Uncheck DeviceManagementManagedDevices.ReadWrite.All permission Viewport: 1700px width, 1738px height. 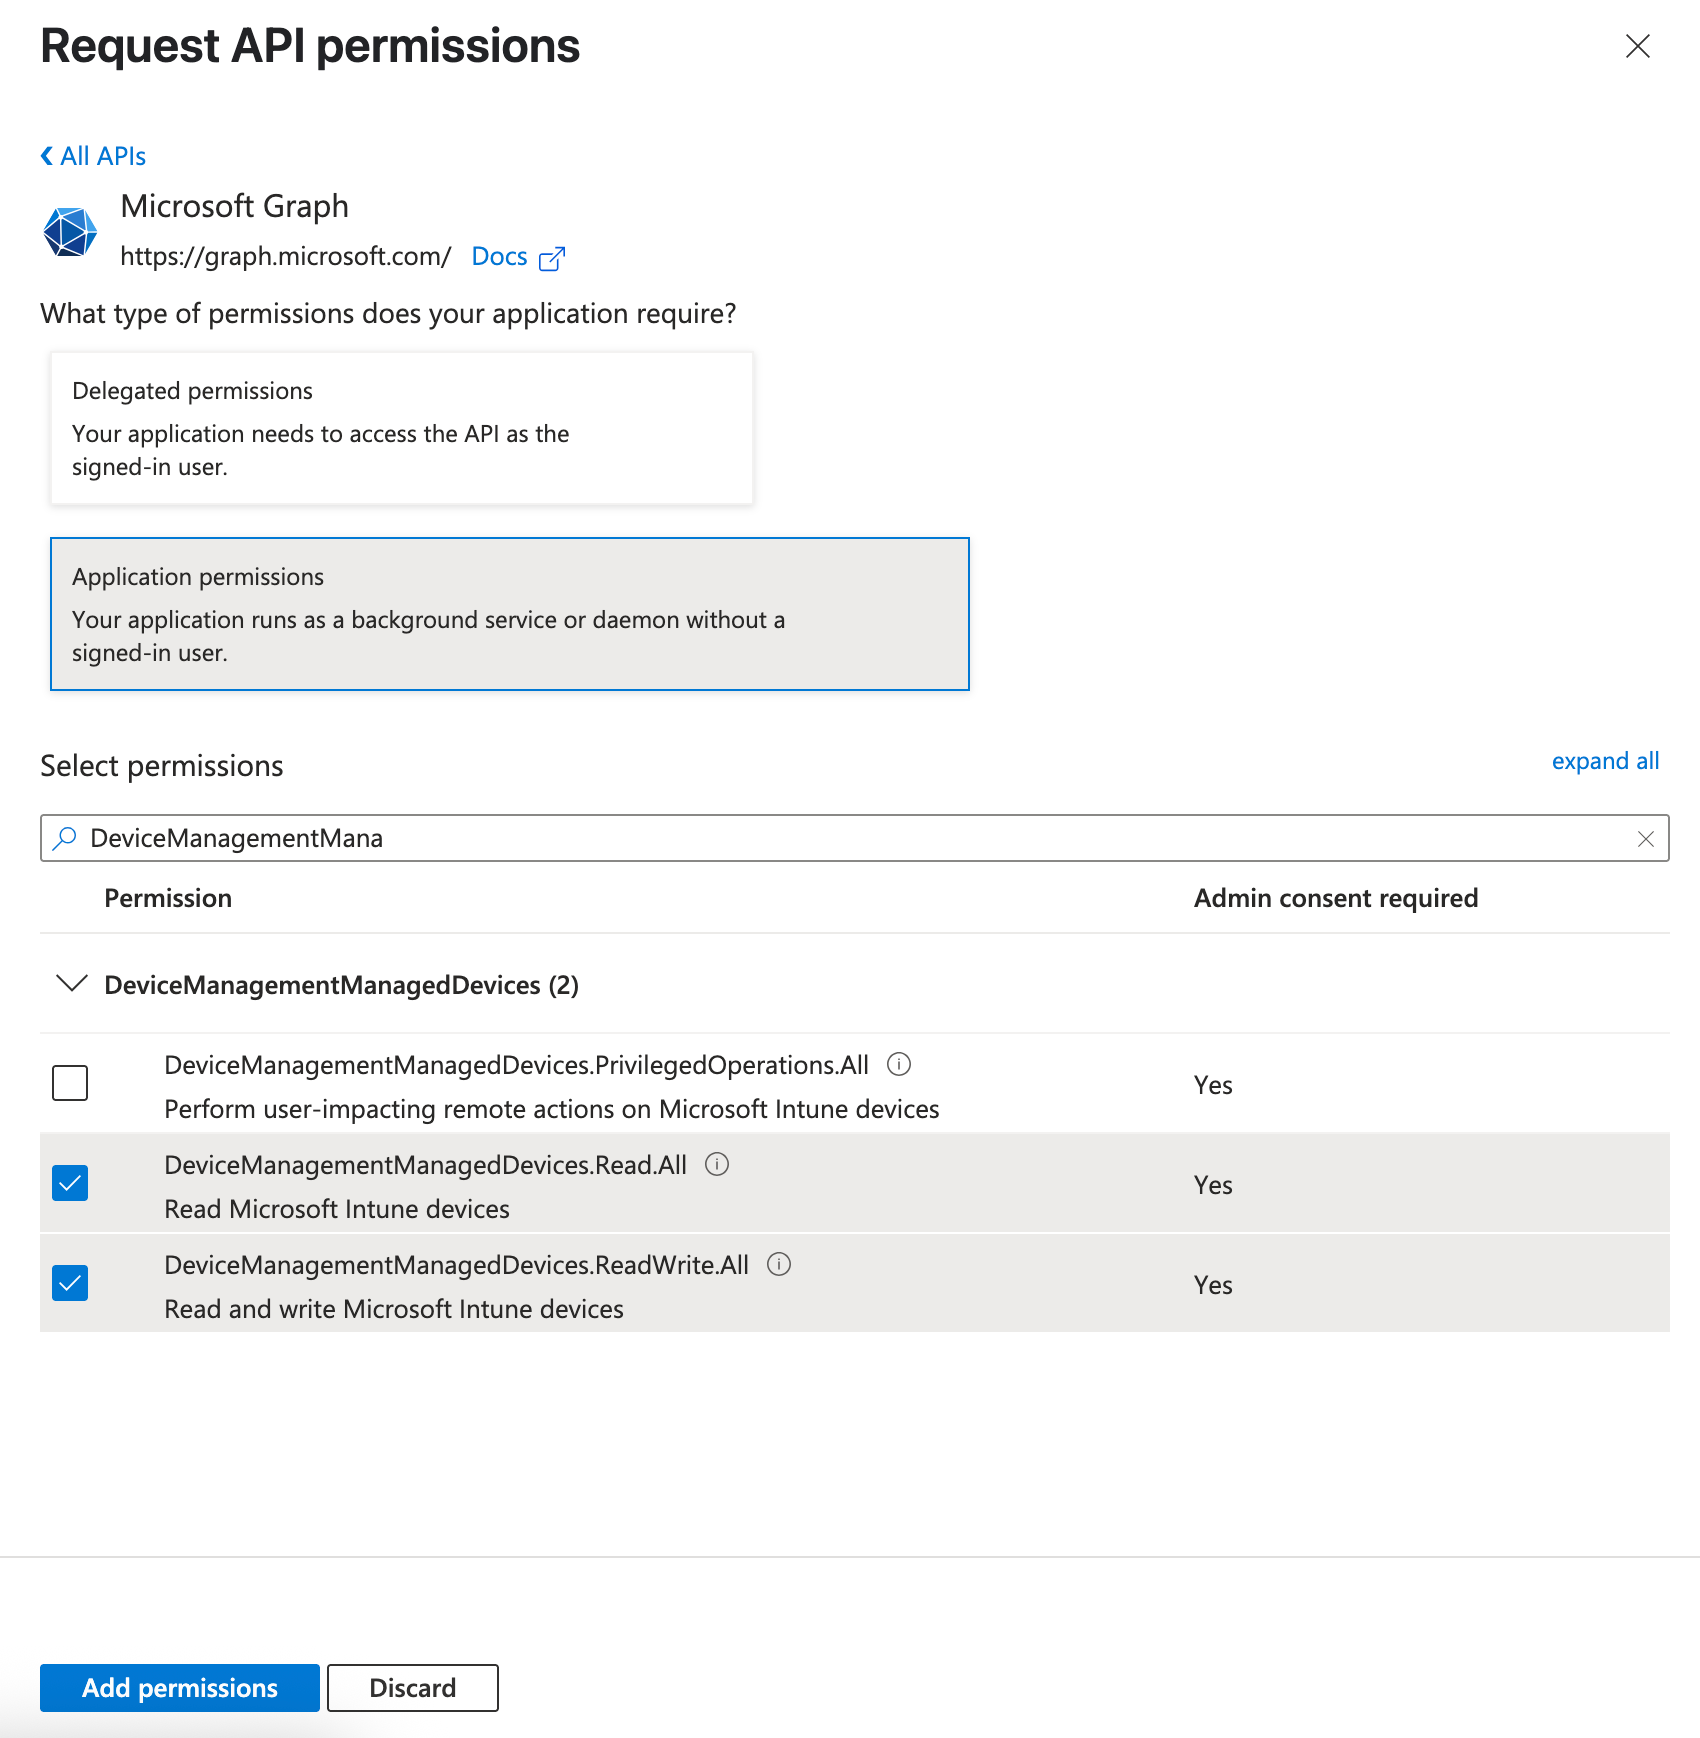(70, 1283)
